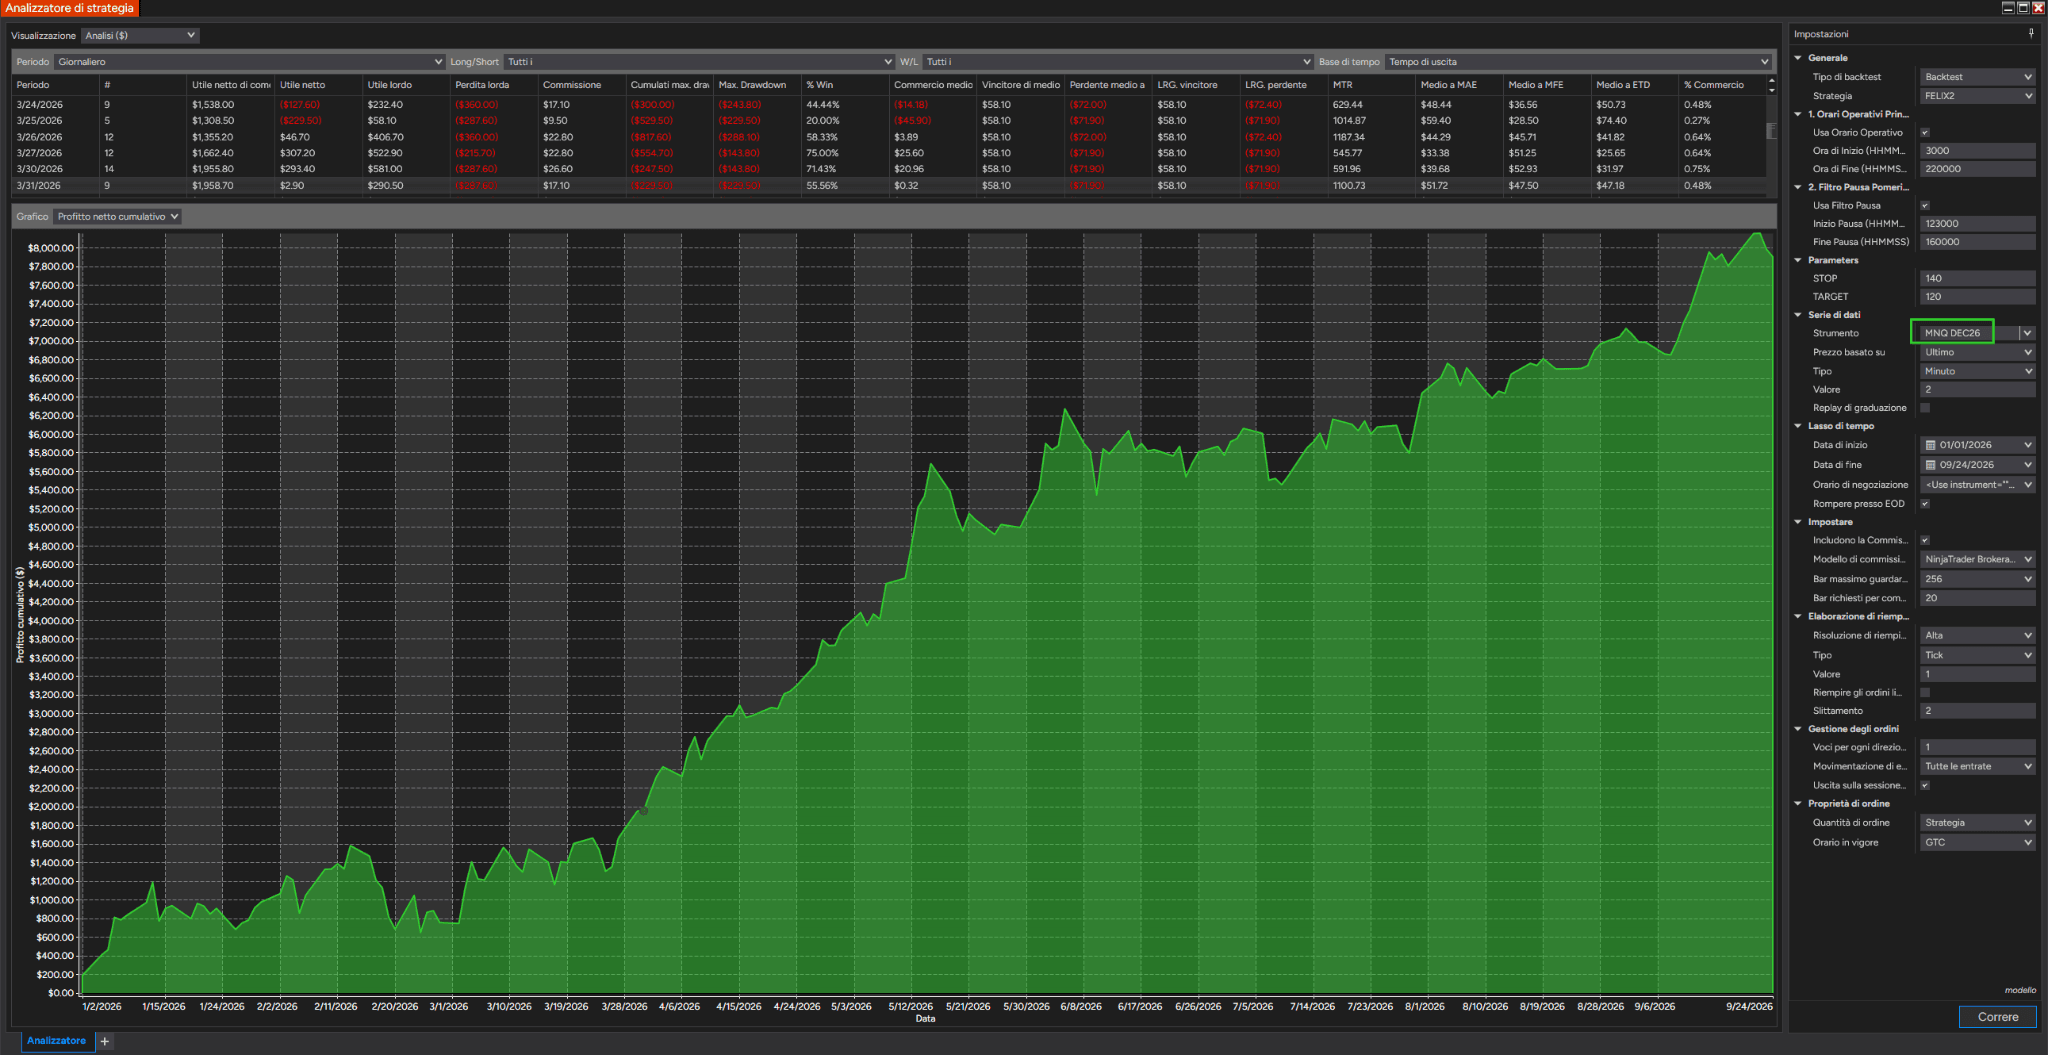Toggle the Includono la Commissione checkbox

pos(1925,541)
